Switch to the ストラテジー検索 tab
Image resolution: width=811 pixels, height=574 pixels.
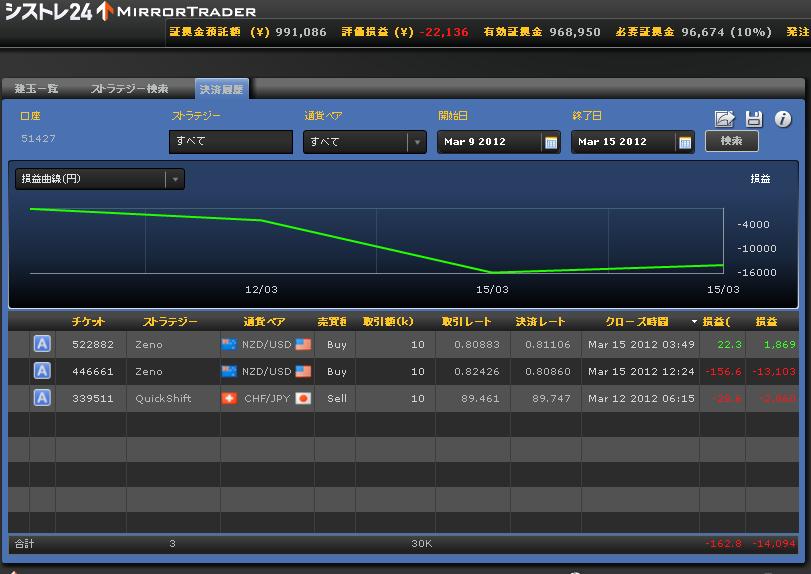129,89
